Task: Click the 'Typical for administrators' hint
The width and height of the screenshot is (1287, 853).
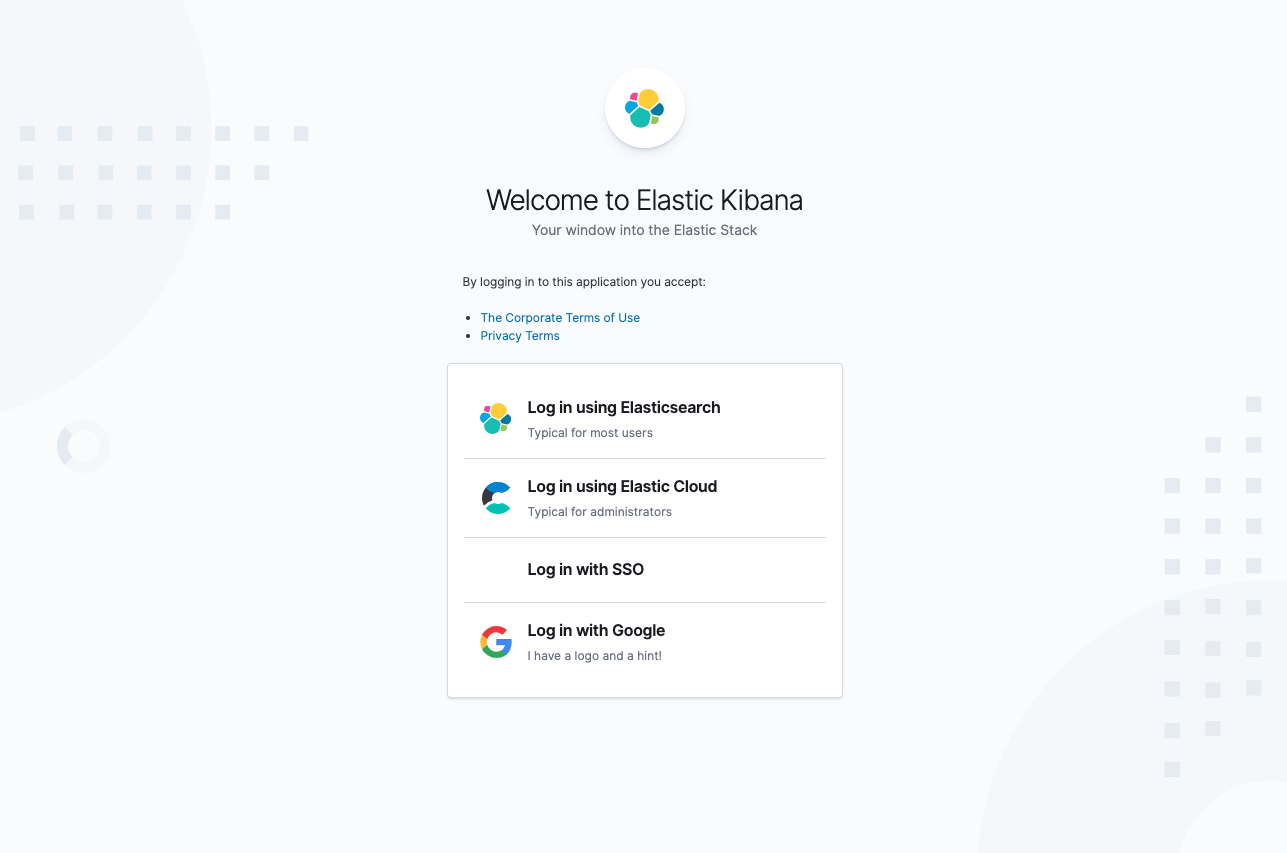Action: (x=600, y=512)
